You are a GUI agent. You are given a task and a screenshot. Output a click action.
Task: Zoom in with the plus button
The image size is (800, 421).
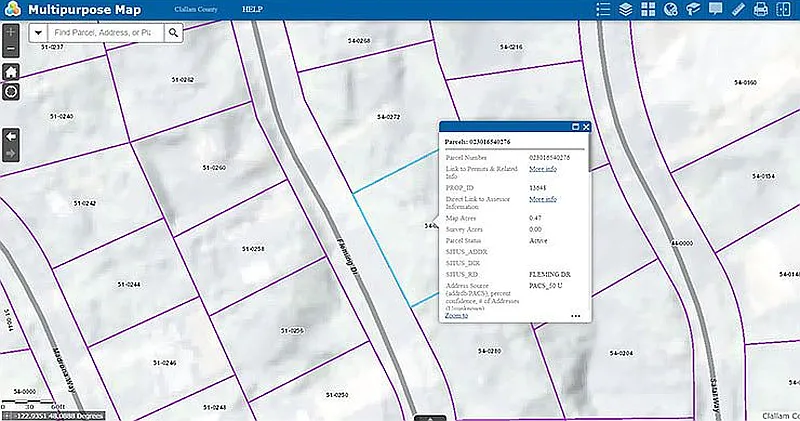[11, 32]
